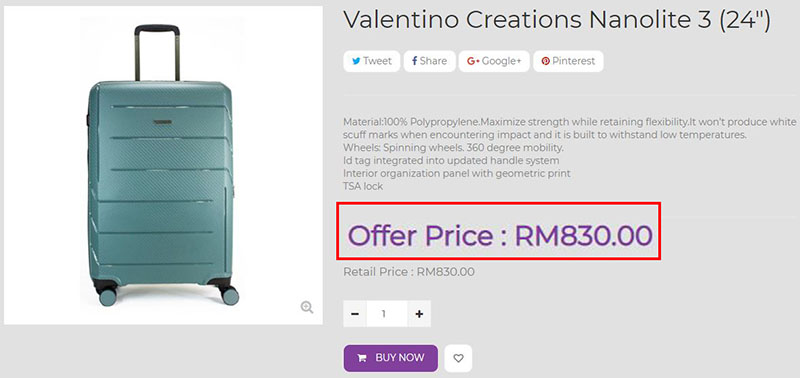
Task: Click the purple BUY NOW button
Action: pos(390,358)
